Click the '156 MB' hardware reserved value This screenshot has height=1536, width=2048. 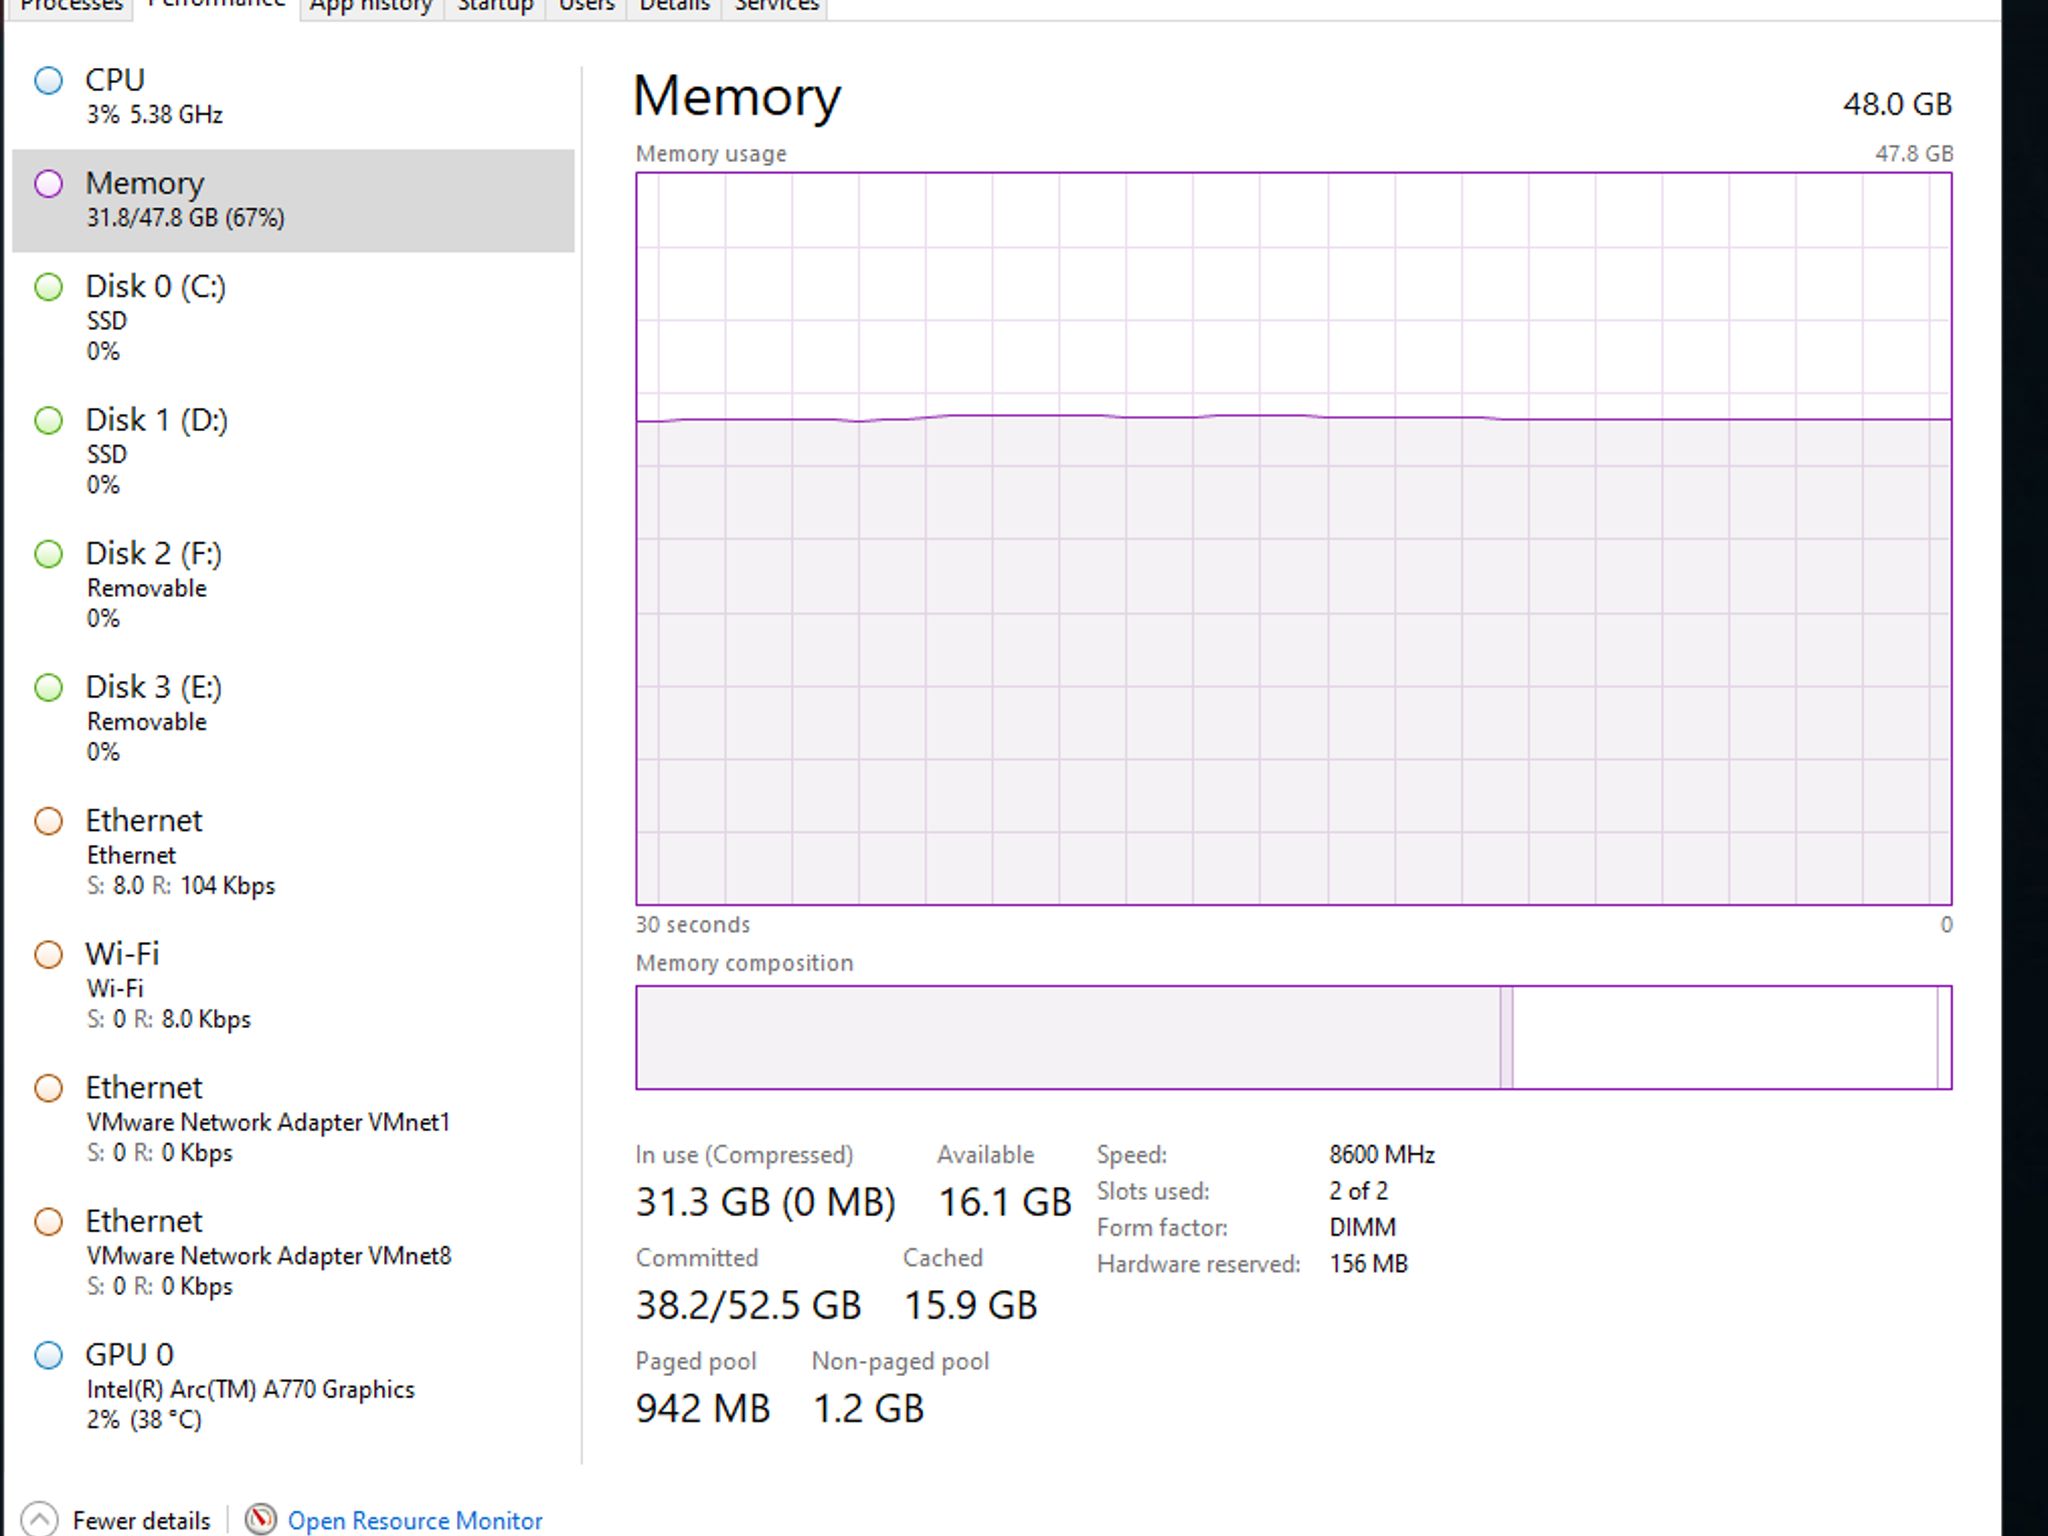(x=1368, y=1264)
